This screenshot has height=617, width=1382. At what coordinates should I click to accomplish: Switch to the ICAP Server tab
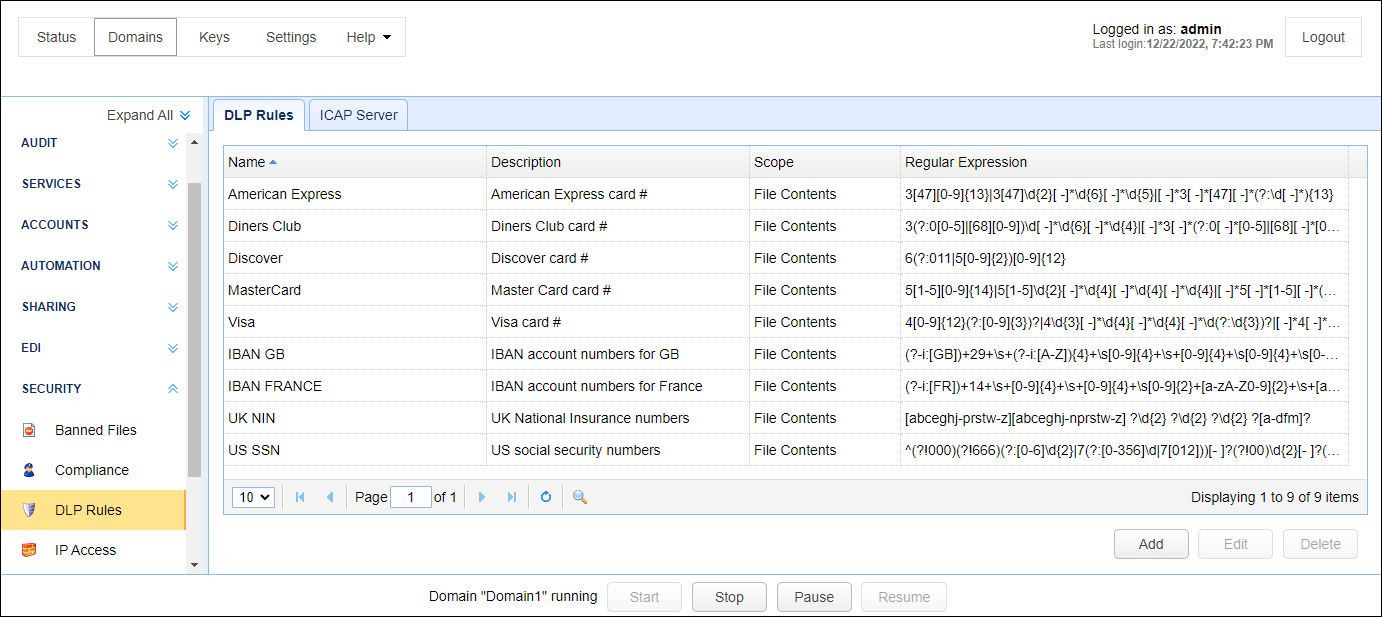358,115
